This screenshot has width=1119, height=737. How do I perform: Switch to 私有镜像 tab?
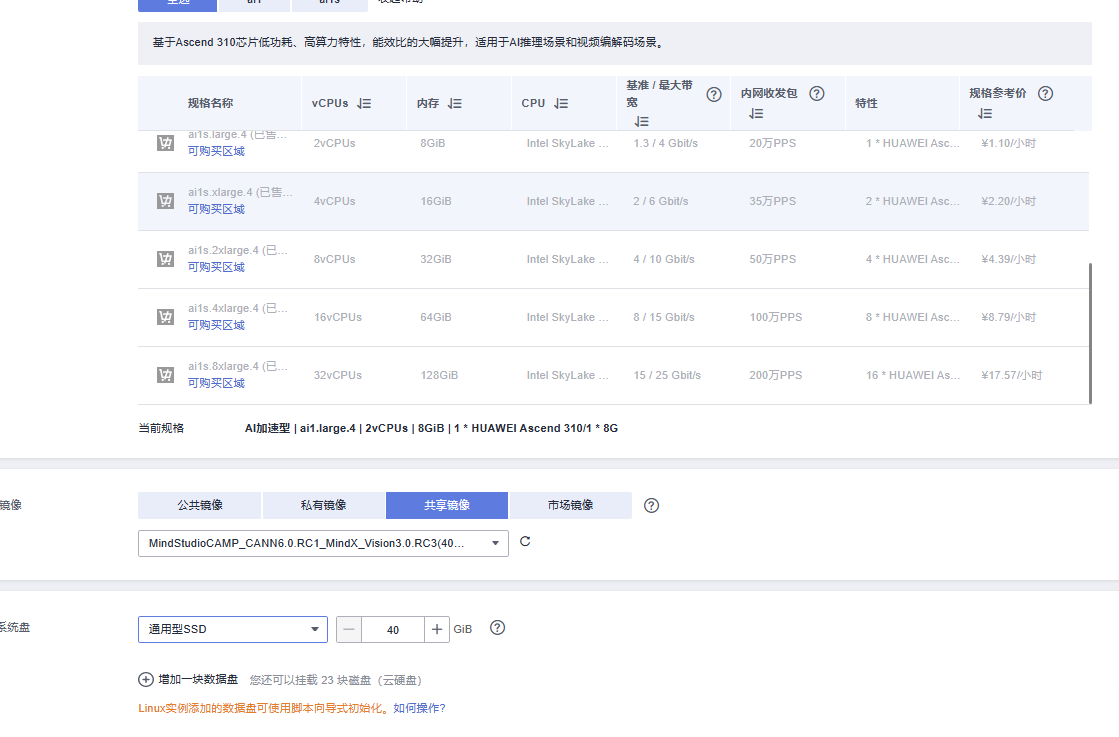tap(323, 505)
